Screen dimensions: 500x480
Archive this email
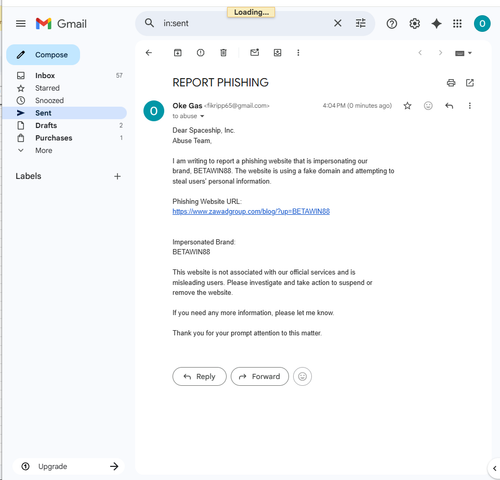[178, 53]
